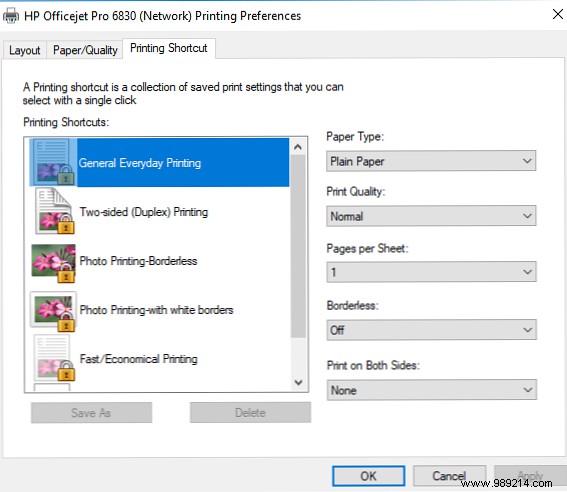Click the Fast/Economical Printing shortcut icon
This screenshot has height=492, width=567.
click(x=54, y=358)
